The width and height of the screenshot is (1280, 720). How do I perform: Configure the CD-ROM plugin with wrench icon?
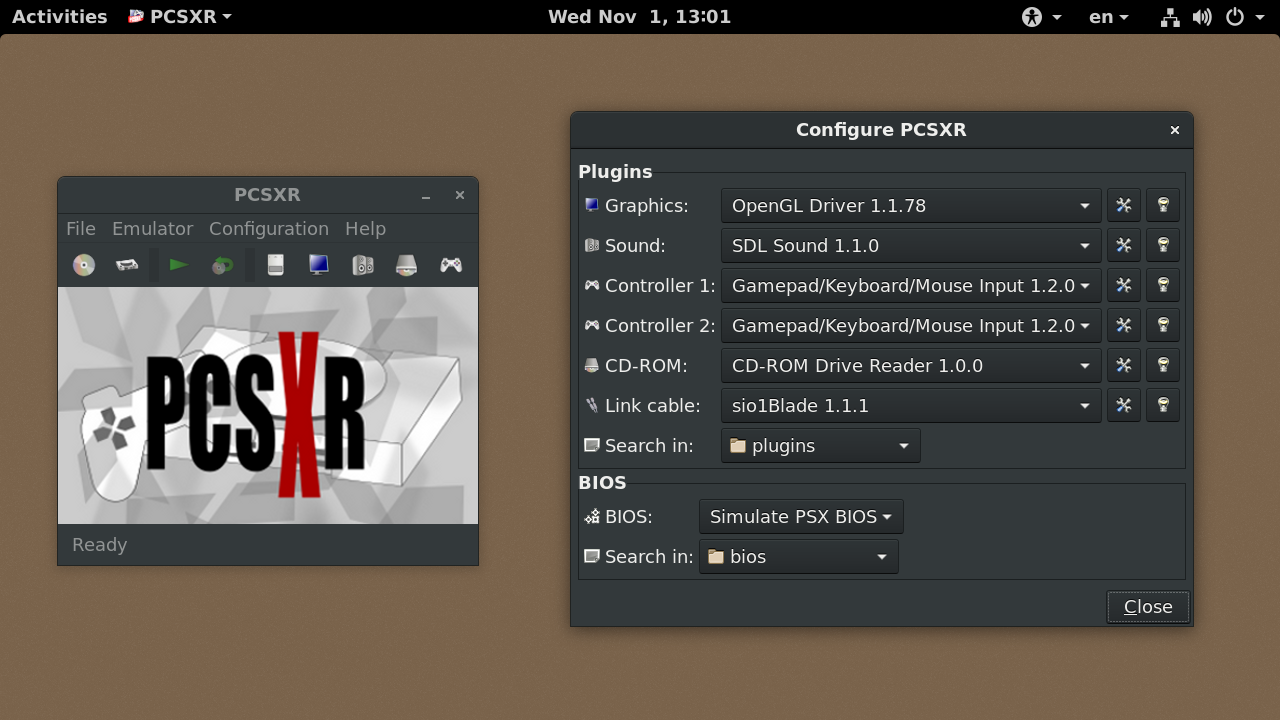[1124, 365]
